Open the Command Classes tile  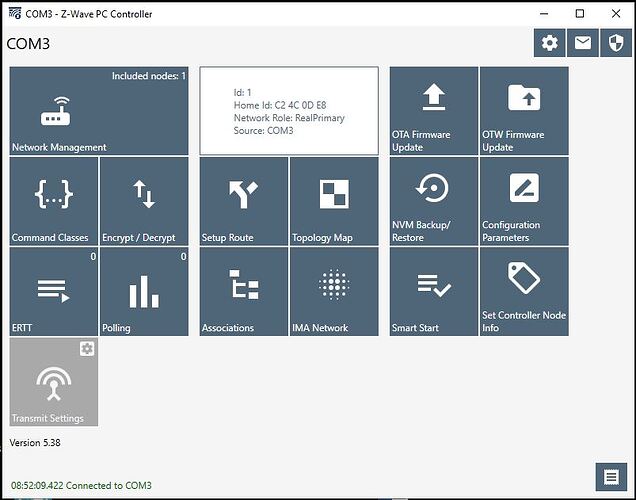54,201
